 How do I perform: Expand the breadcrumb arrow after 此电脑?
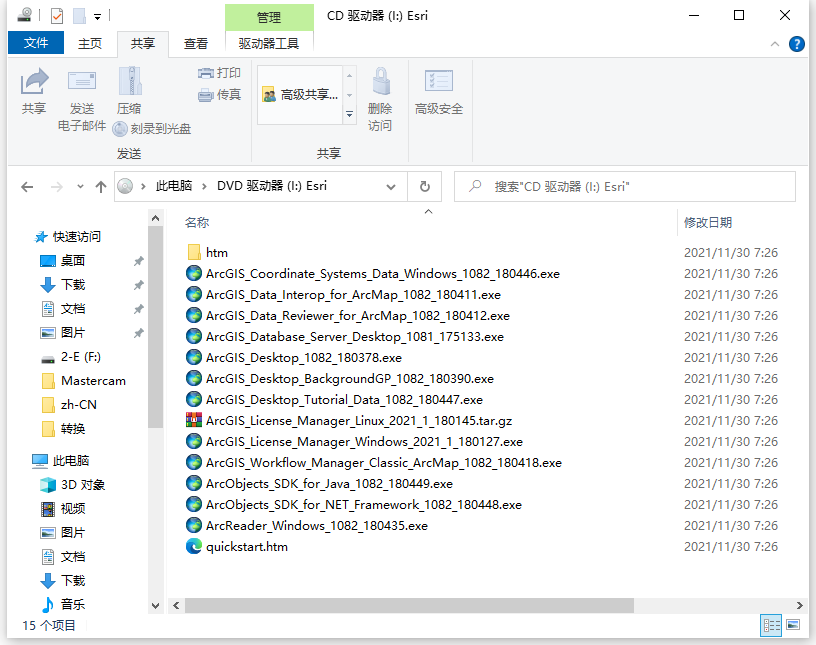[205, 186]
